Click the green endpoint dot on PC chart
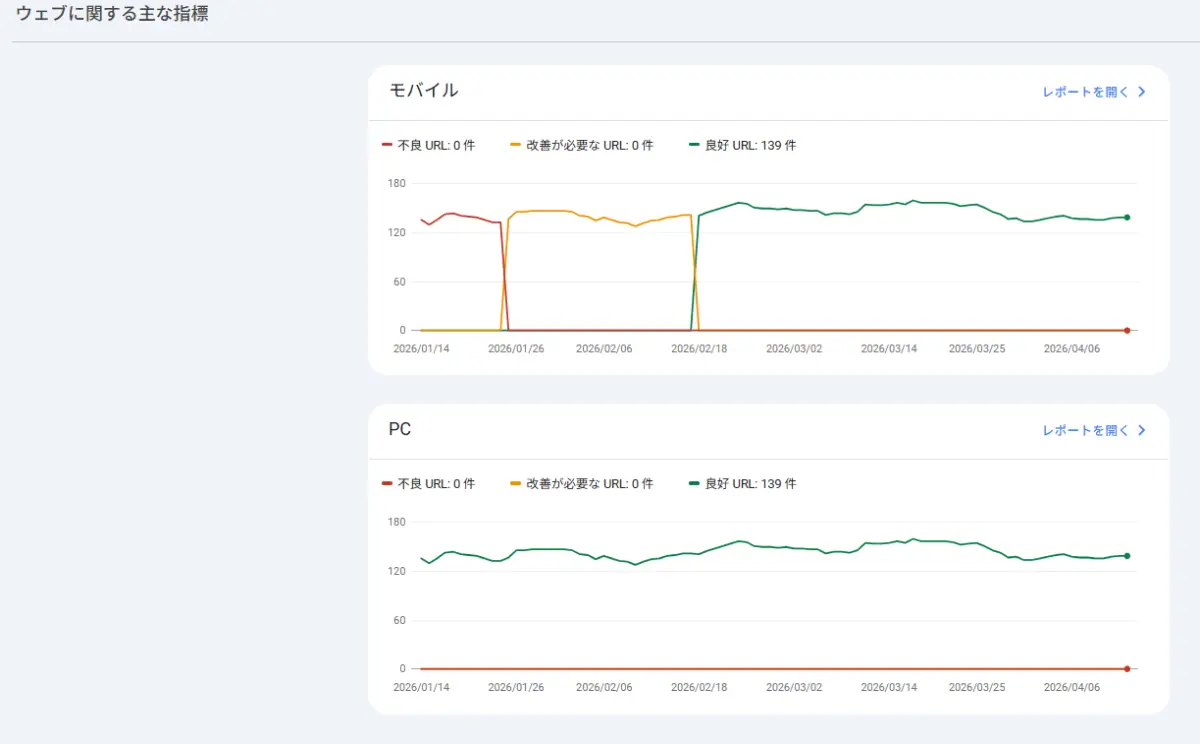The width and height of the screenshot is (1200, 744). click(x=1127, y=556)
